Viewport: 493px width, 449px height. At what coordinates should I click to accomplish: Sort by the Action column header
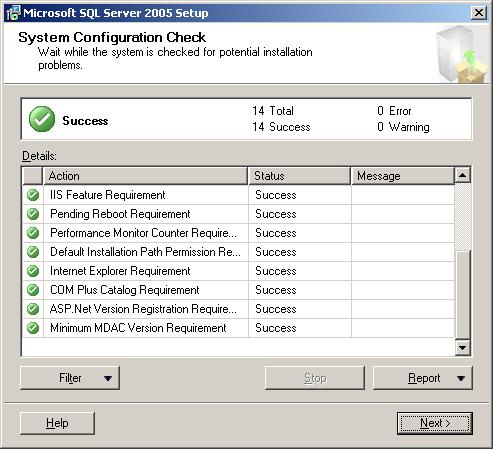145,176
